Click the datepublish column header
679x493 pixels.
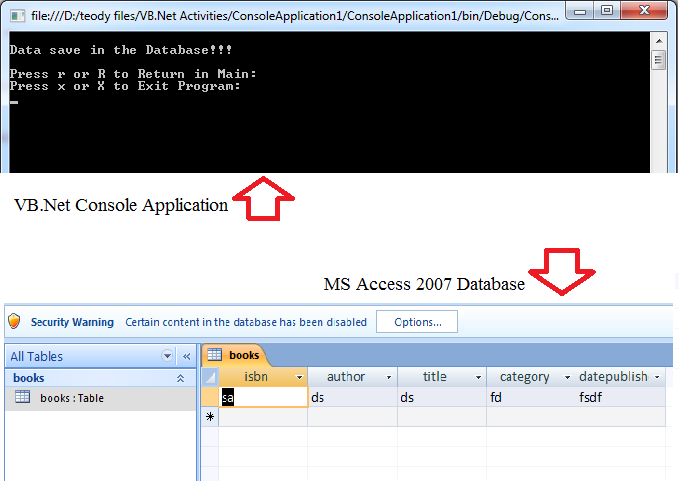coord(621,377)
